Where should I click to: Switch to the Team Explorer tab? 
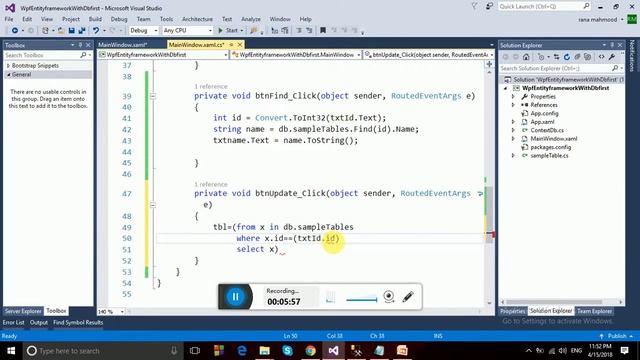(x=594, y=311)
